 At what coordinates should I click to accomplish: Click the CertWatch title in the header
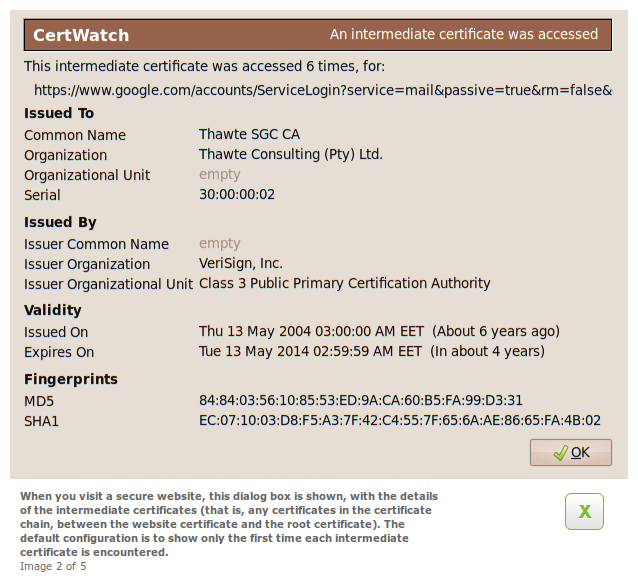(81, 35)
